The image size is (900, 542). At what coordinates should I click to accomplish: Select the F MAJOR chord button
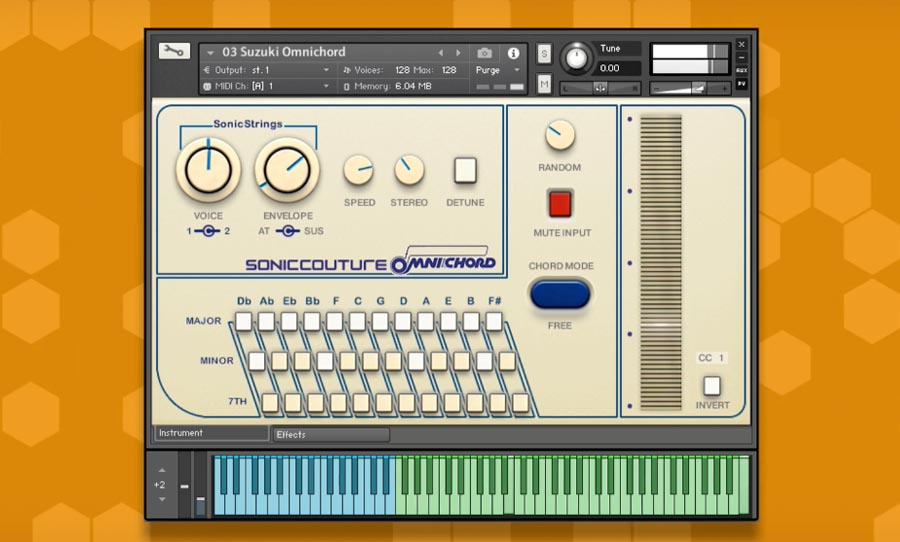[x=335, y=322]
